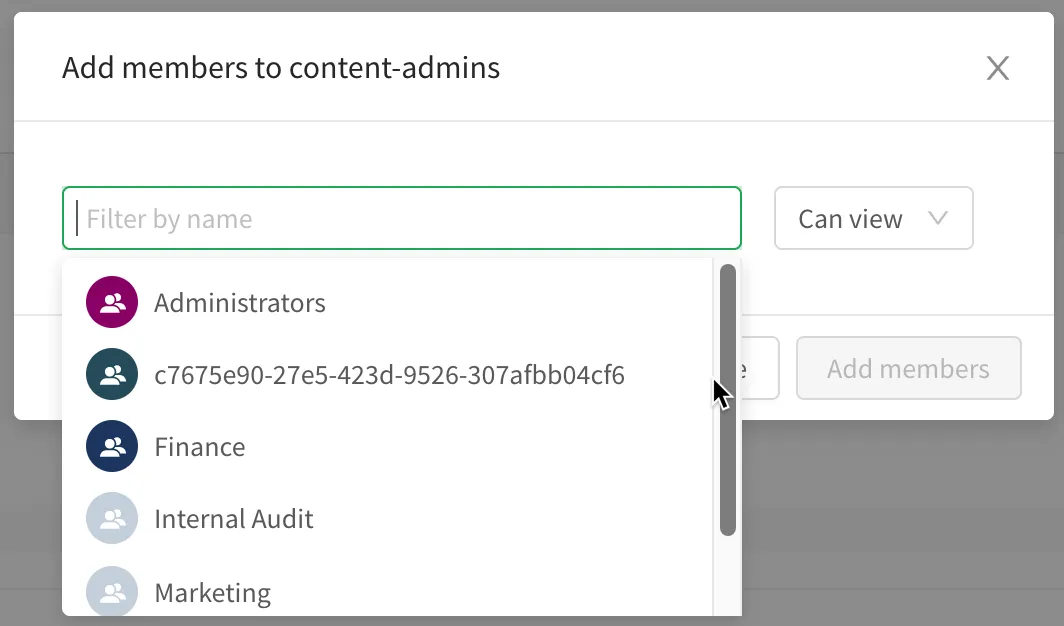Click the navy Finance group avatar icon
The width and height of the screenshot is (1064, 626).
click(111, 446)
